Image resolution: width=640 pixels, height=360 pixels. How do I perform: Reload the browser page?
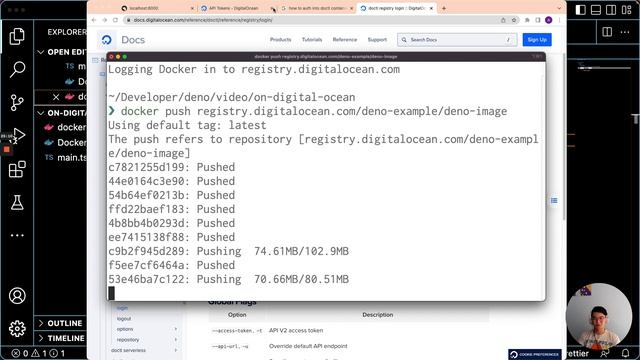point(116,20)
